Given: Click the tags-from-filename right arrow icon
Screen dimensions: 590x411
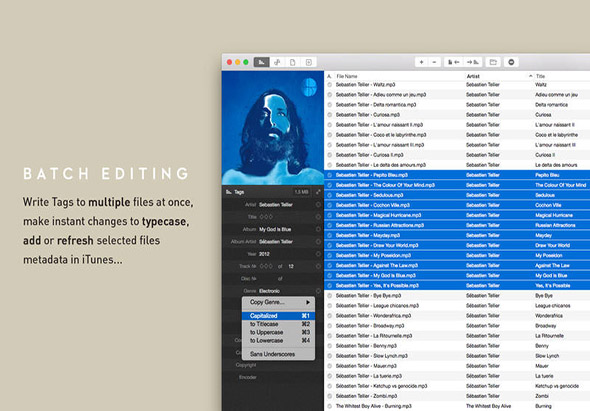Looking at the screenshot, I should click(x=473, y=62).
